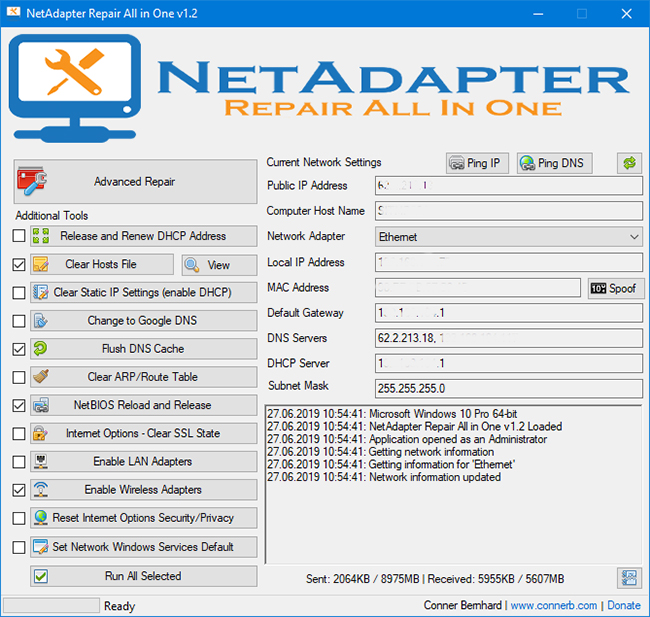Click the green Flush DNS Cache icon
Viewport: 650px width, 617px height.
41,348
